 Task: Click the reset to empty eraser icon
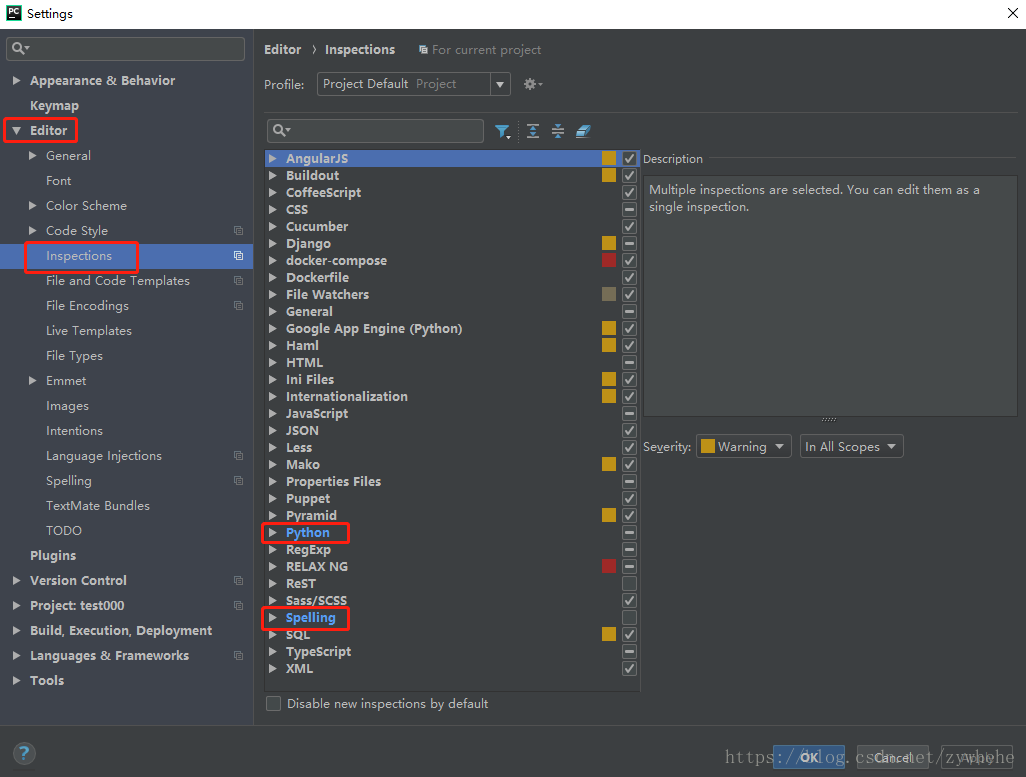(x=583, y=132)
